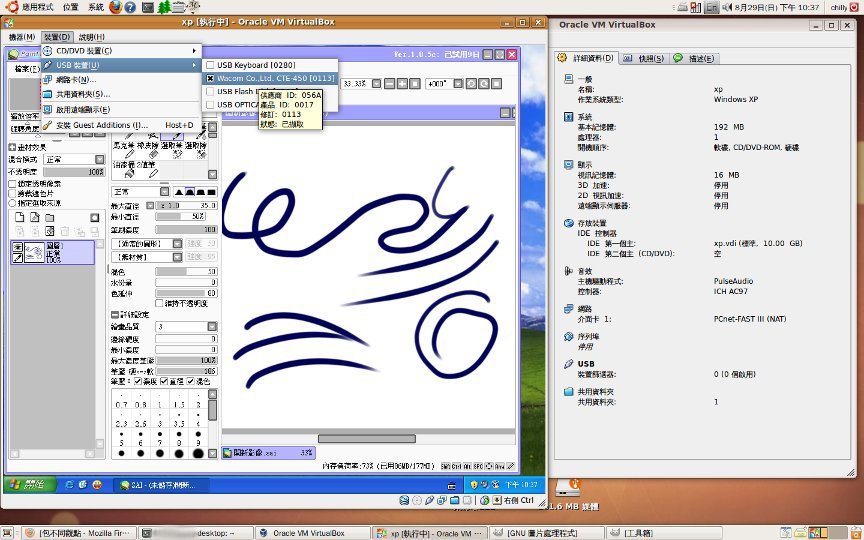864x540 pixels.
Task: Toggle the USB Flash device checkbox
Action: click(210, 91)
